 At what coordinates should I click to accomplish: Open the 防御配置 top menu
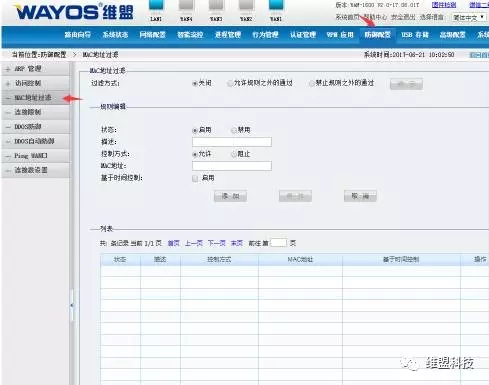coord(377,35)
